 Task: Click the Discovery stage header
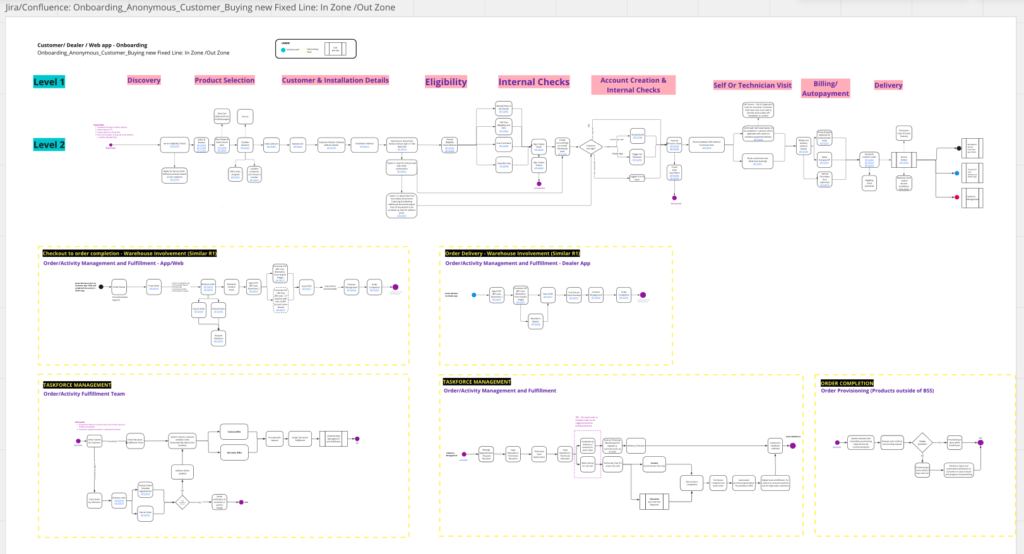[x=144, y=80]
